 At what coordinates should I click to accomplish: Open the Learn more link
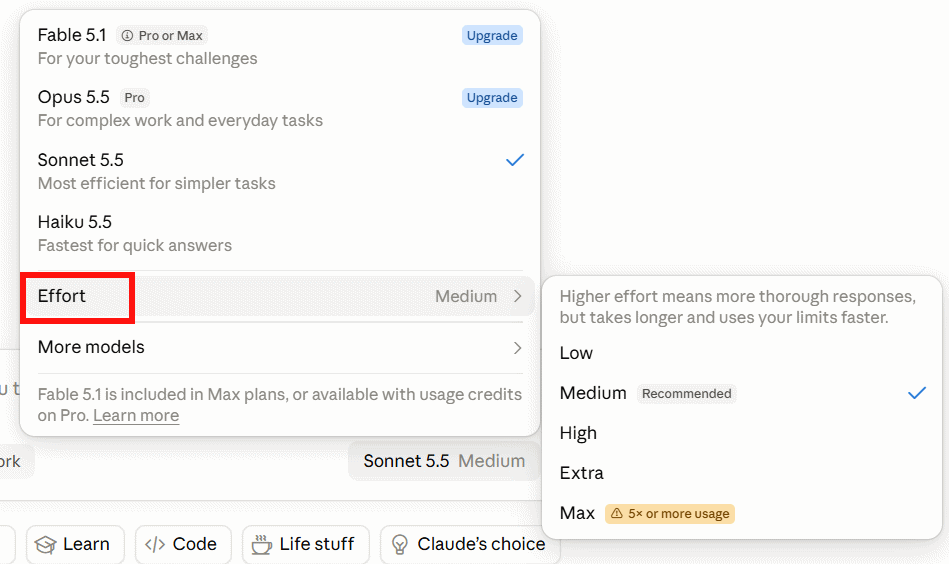pyautogui.click(x=136, y=416)
